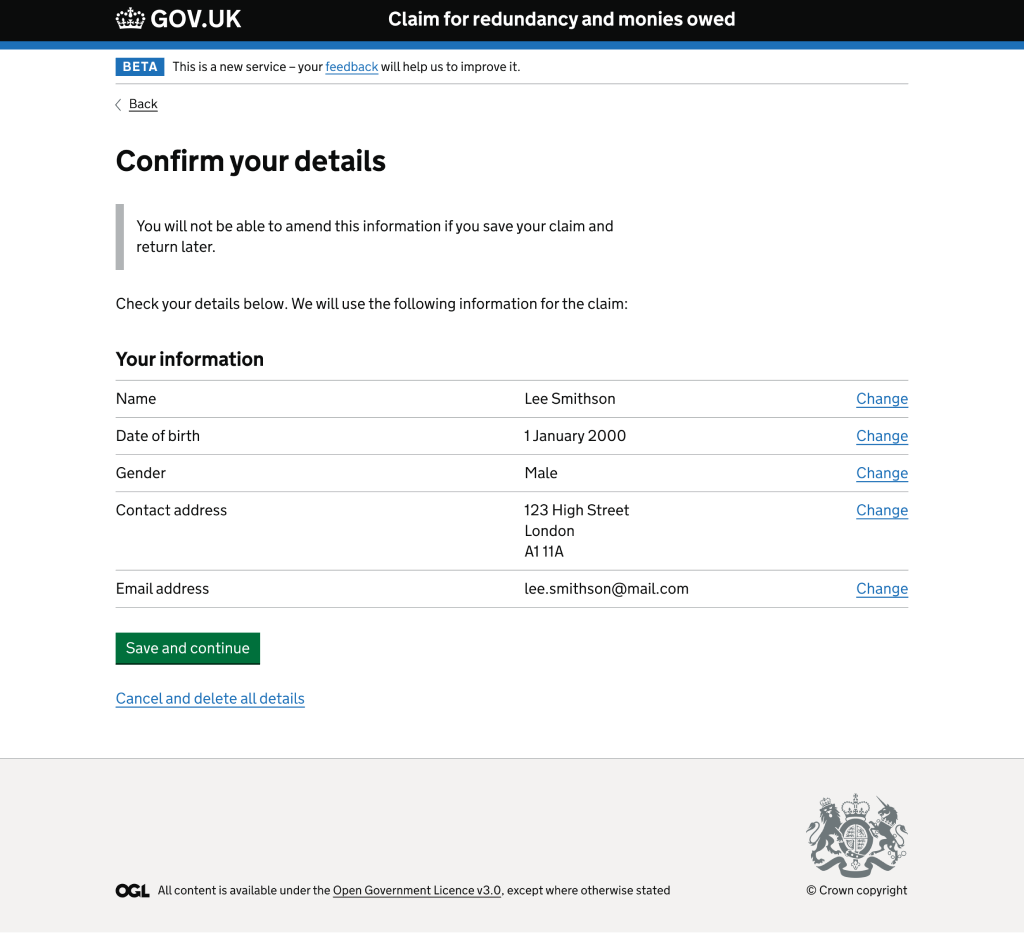
Task: Click the royal coat of arms crest
Action: 856,835
